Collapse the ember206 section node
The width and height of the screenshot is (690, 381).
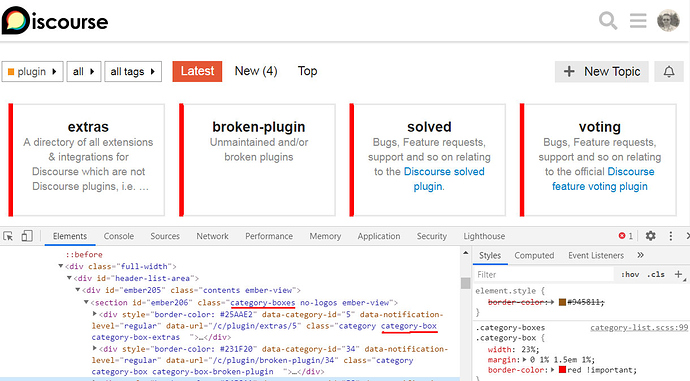point(86,302)
